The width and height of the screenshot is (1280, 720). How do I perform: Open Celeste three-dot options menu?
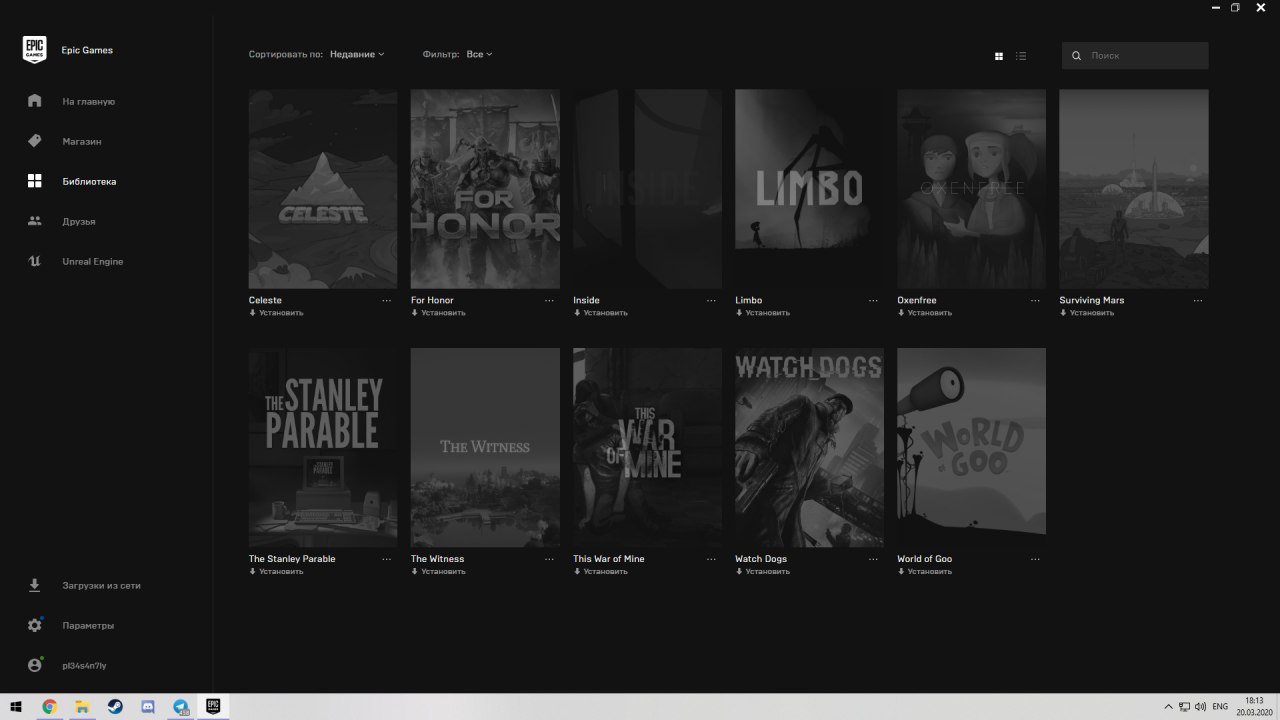pos(387,300)
